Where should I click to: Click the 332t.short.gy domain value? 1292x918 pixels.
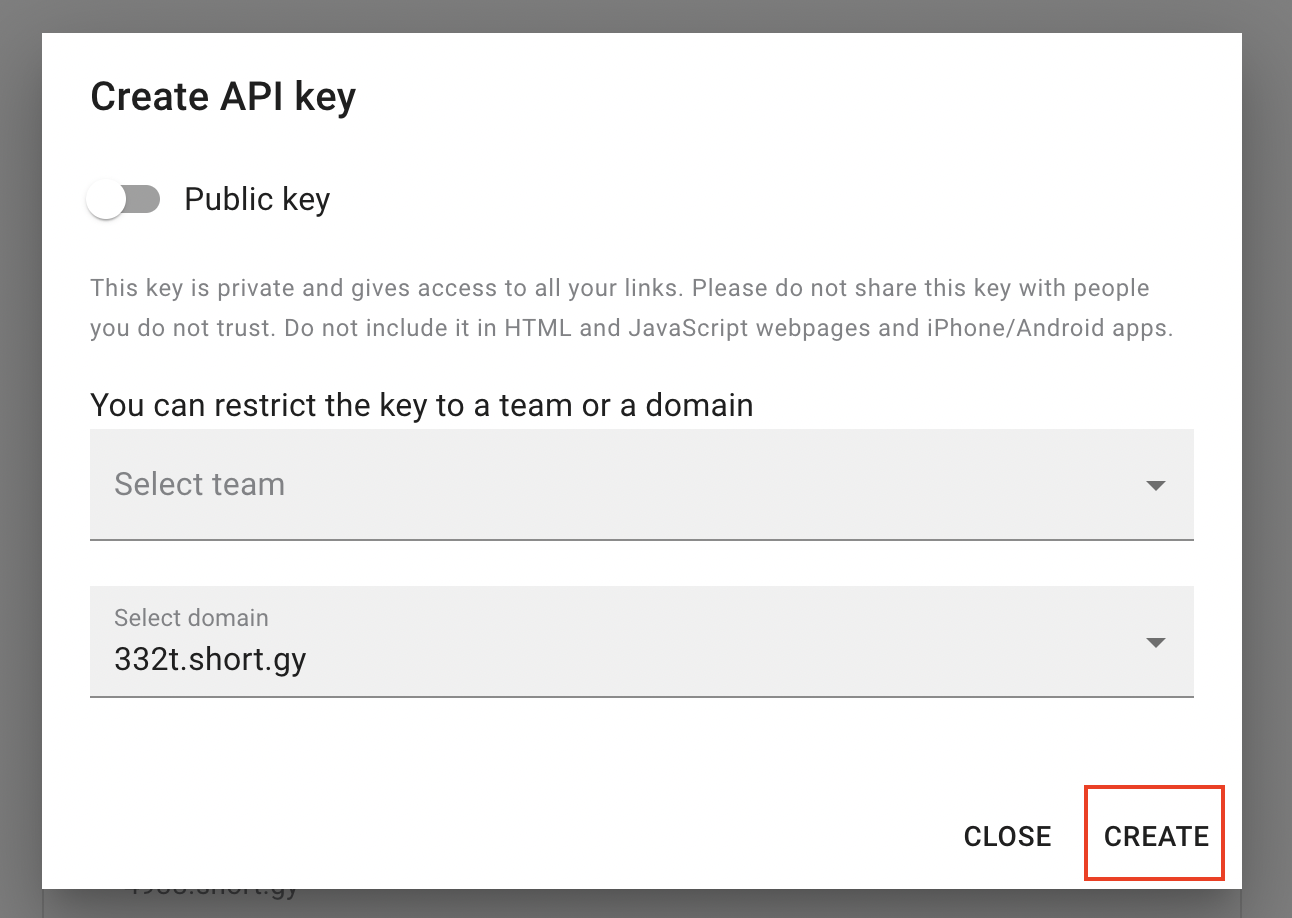pos(210,659)
